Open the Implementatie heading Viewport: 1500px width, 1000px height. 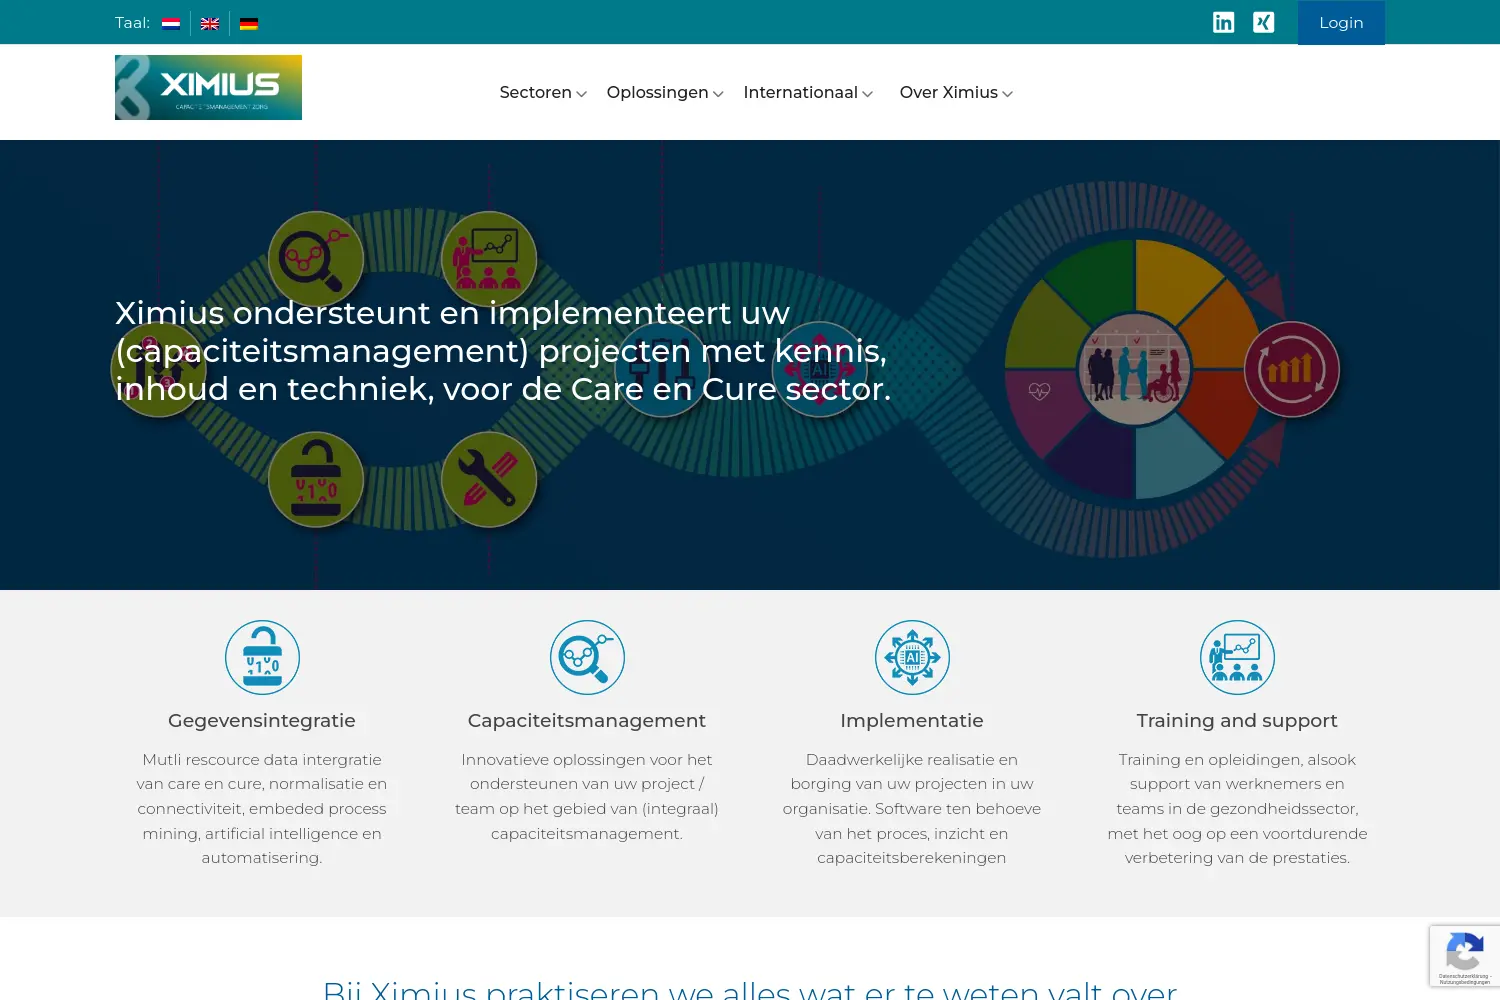point(912,720)
